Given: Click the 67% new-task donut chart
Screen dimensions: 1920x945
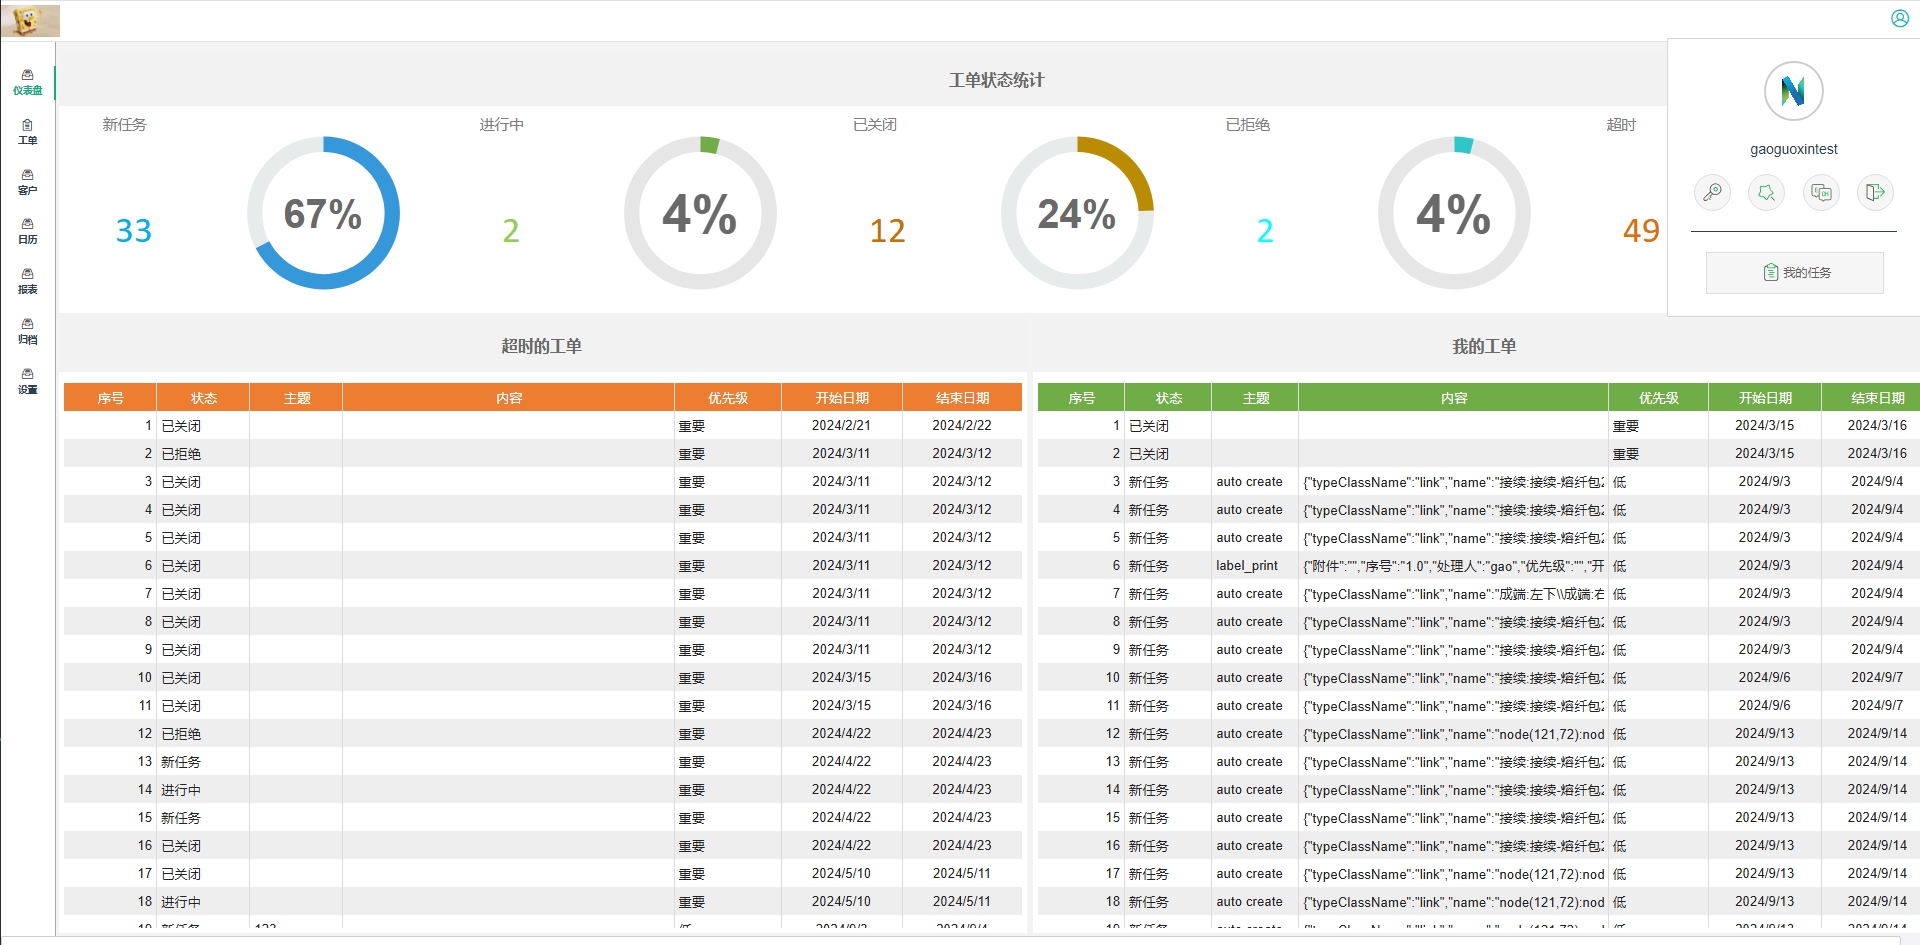Looking at the screenshot, I should coord(323,213).
